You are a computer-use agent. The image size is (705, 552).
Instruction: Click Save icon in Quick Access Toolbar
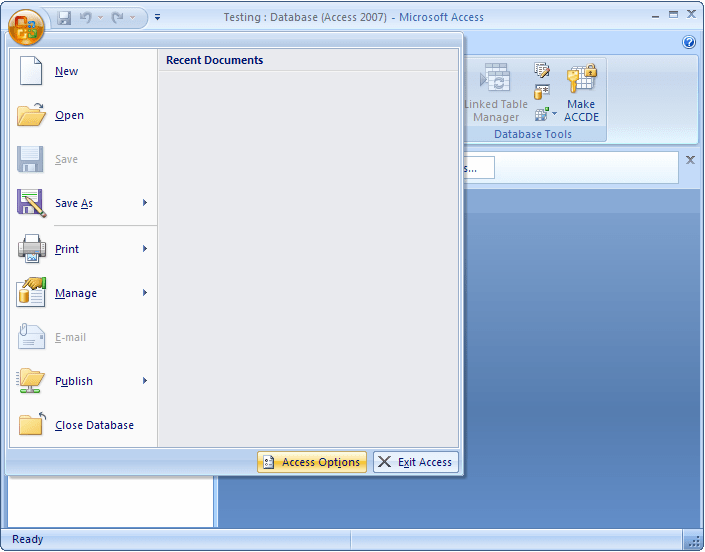(64, 18)
